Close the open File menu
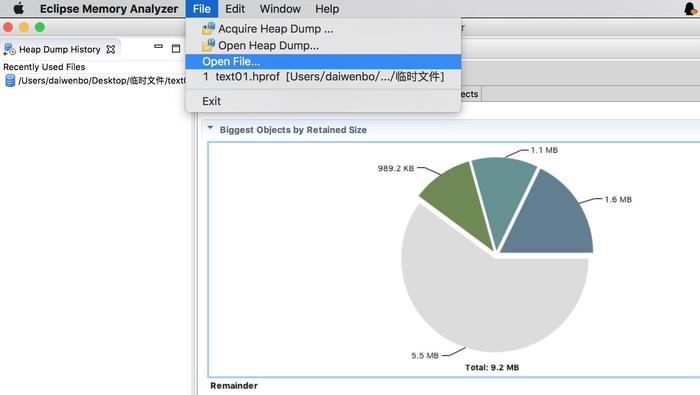Screen dimensions: 700x395 click(202, 9)
